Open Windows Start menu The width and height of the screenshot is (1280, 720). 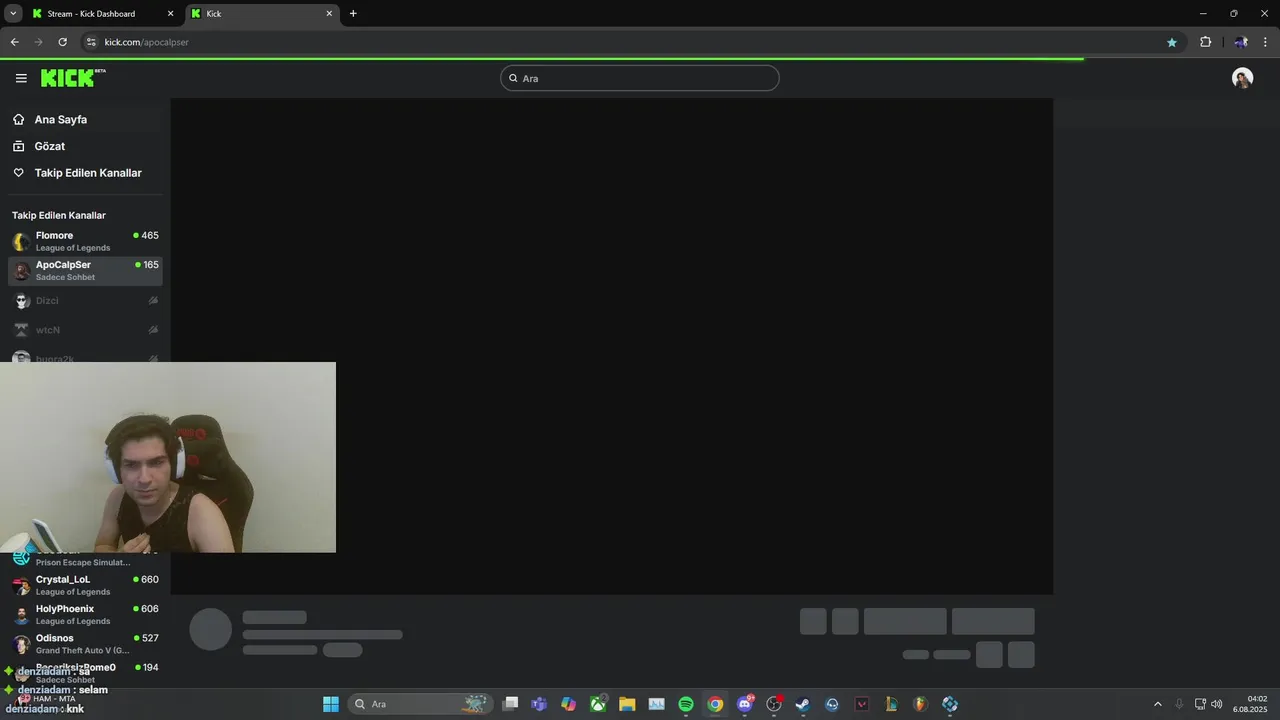331,704
